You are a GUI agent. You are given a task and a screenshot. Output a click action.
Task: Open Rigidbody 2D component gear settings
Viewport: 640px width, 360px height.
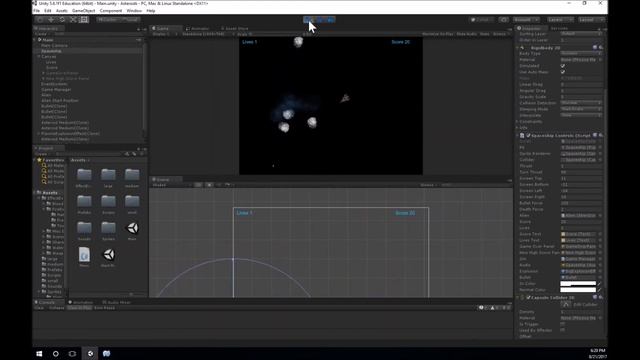(601, 48)
